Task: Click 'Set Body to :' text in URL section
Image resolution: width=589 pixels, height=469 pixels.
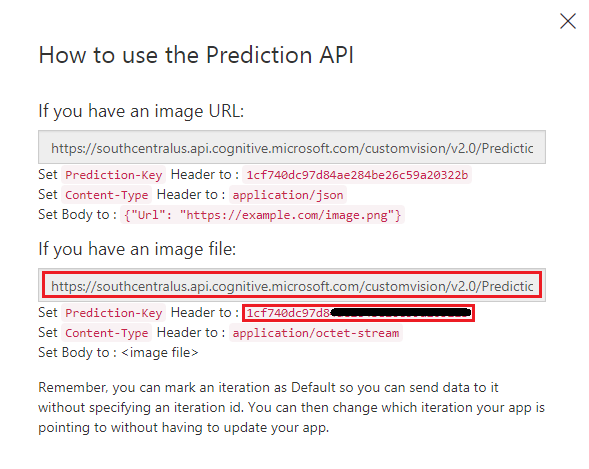Action: [x=77, y=214]
